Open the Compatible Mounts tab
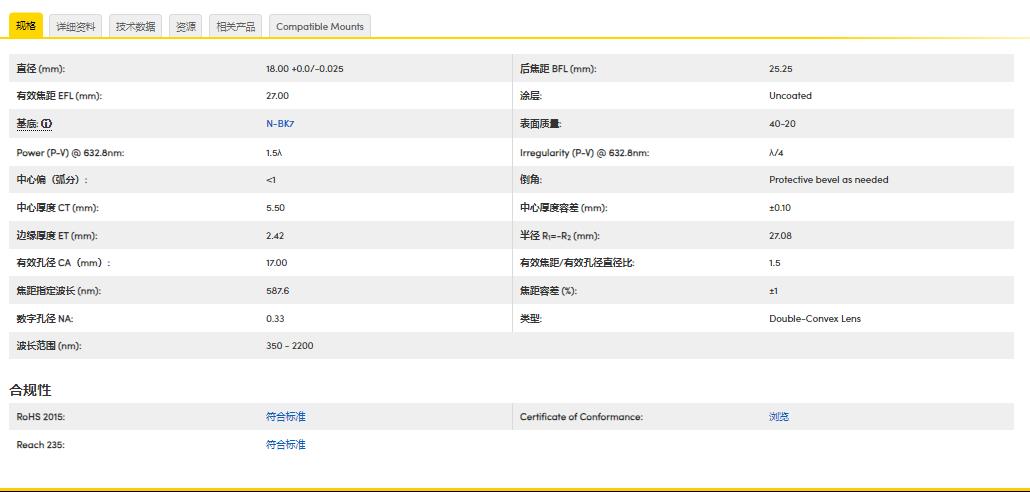Screen dimensions: 1030x492 [x=320, y=27]
